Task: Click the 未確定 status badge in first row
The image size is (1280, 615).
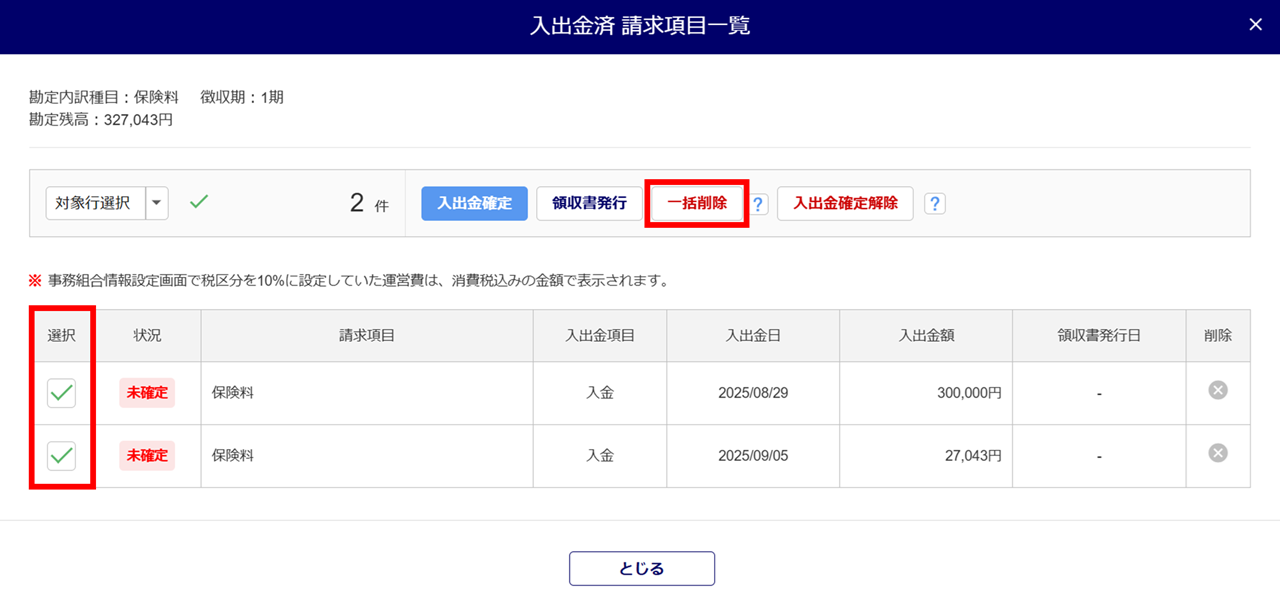Action: (x=147, y=393)
